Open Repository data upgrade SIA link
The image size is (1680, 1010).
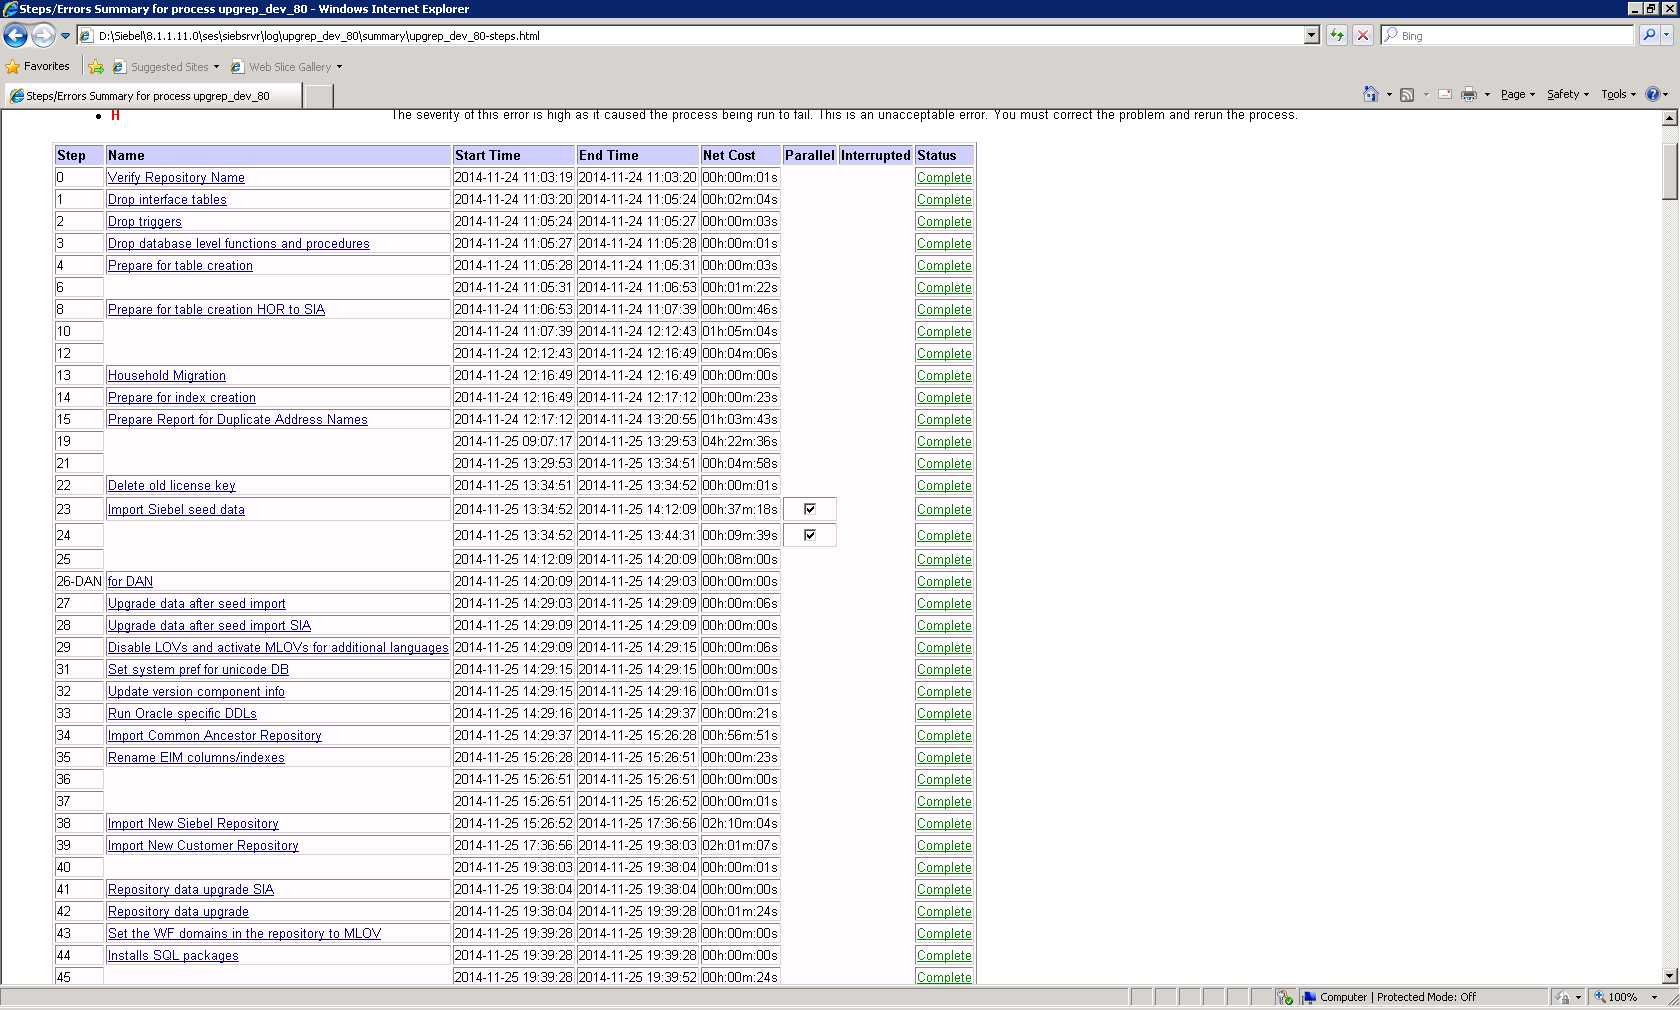[191, 890]
